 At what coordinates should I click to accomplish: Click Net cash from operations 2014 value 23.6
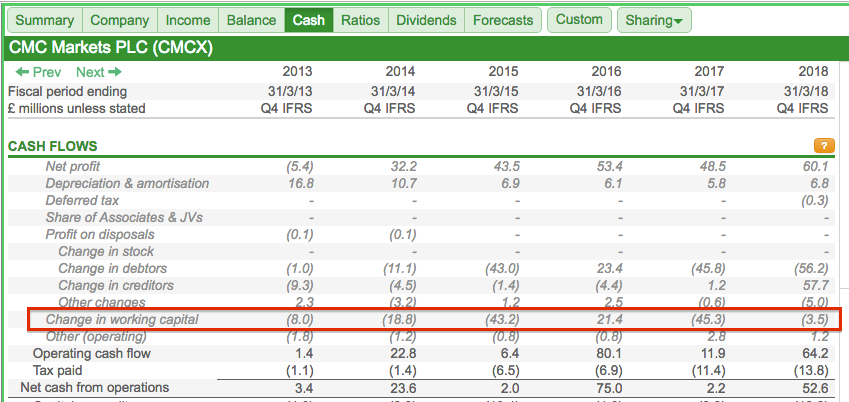click(402, 387)
